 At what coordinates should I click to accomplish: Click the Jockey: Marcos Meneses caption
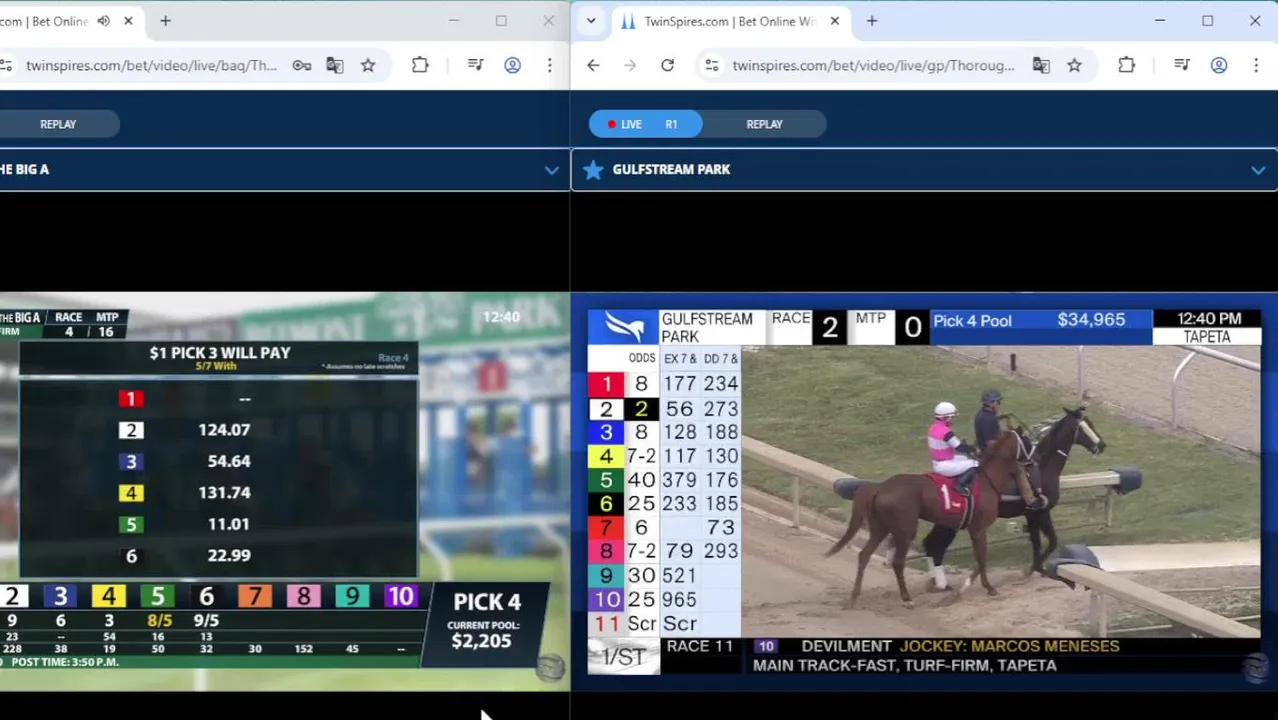[1009, 646]
